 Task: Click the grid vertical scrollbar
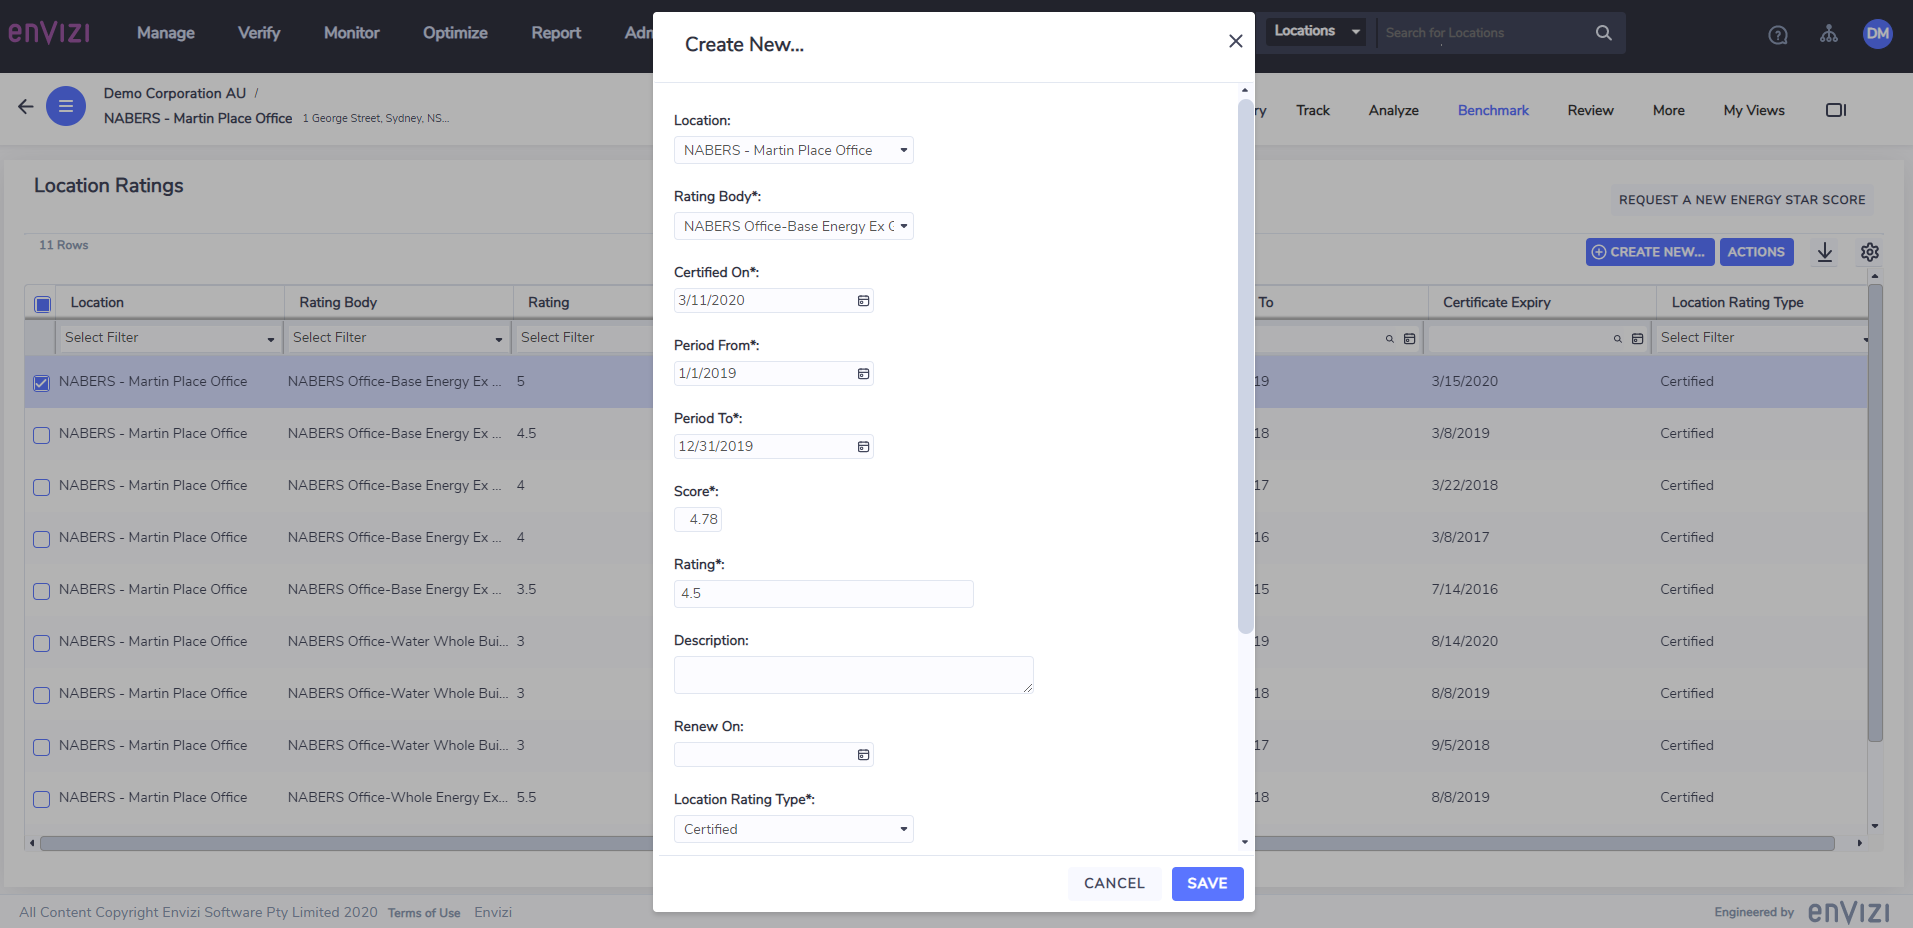1875,512
